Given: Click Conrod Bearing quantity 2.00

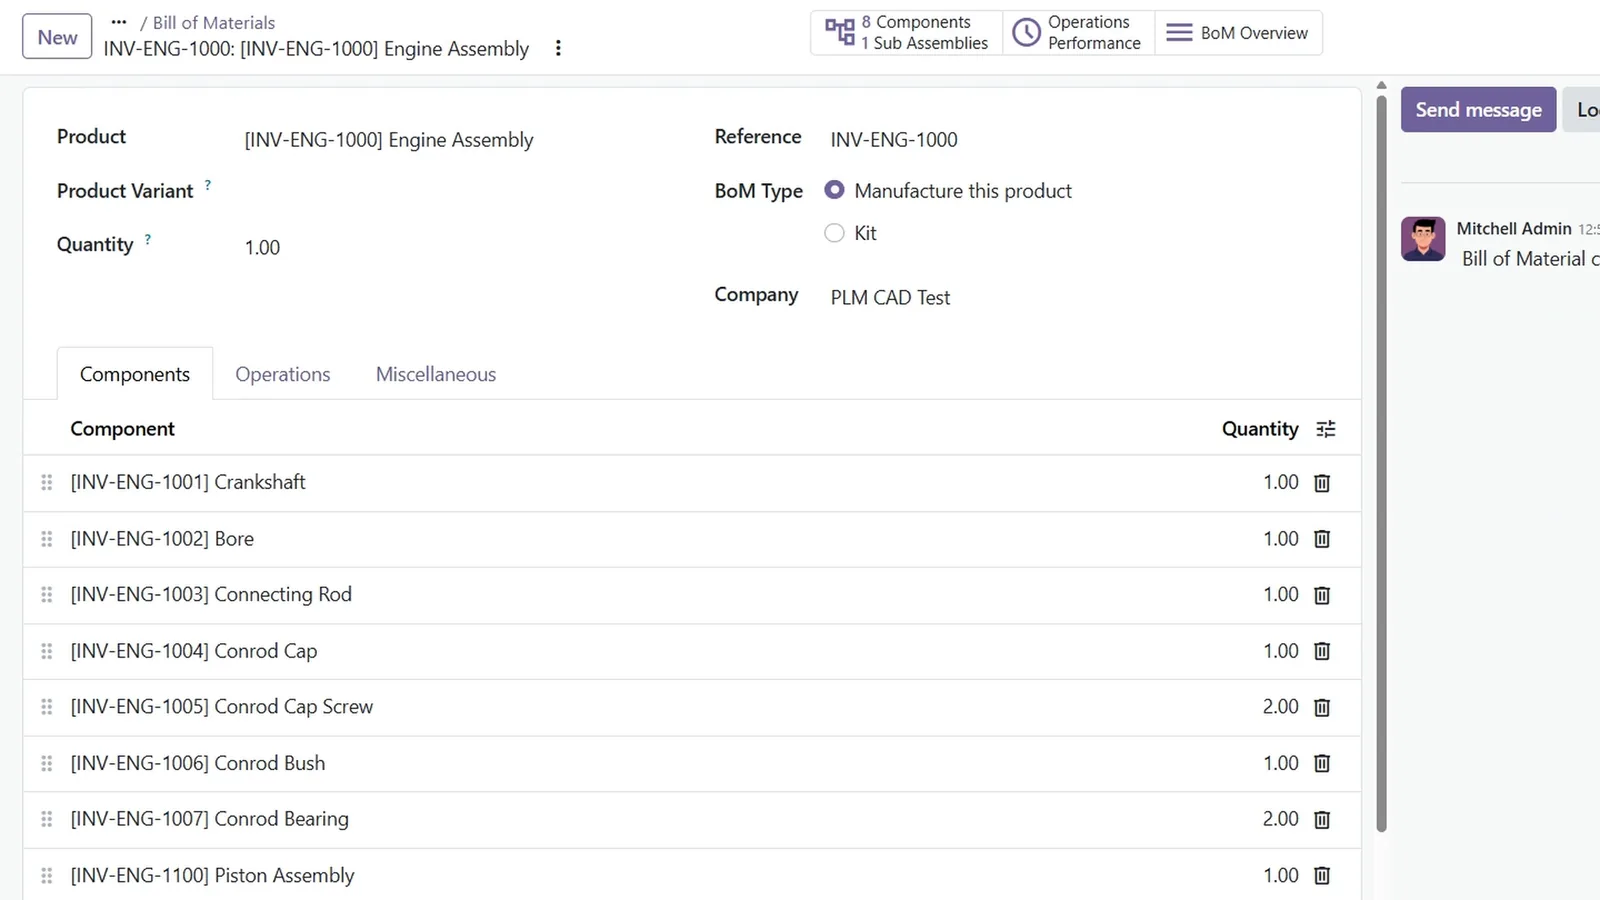Looking at the screenshot, I should [1280, 819].
